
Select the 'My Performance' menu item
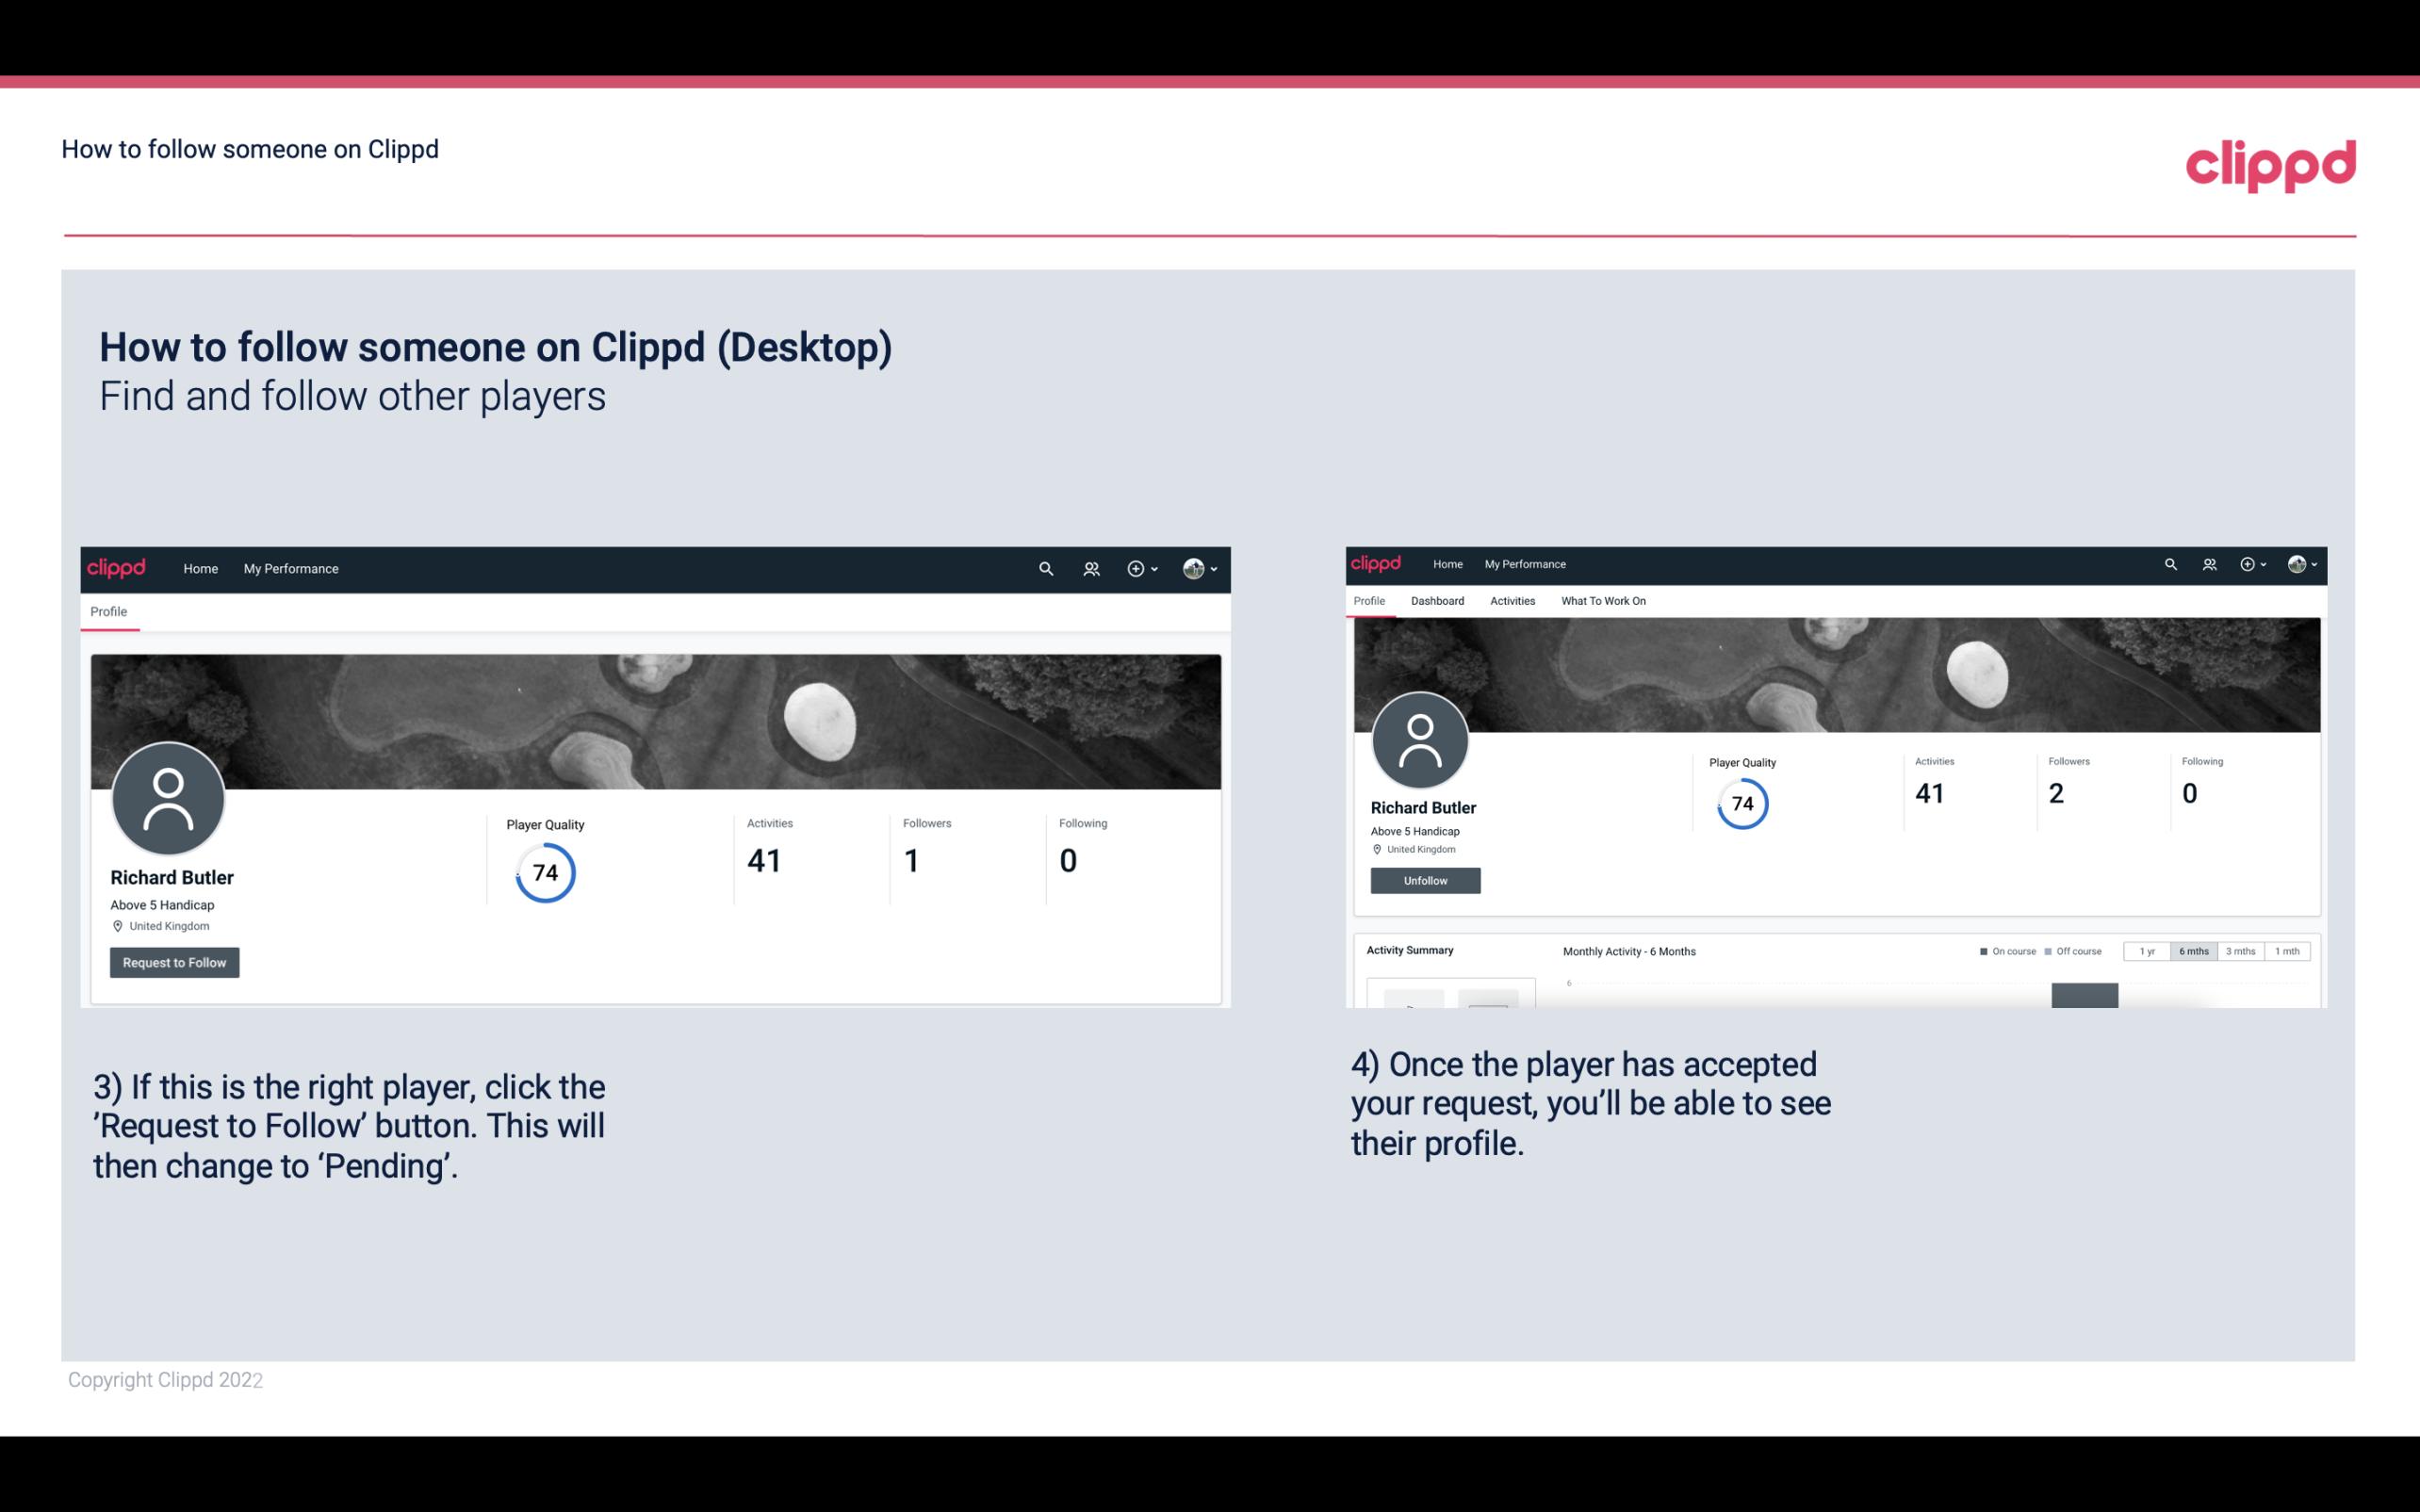point(289,568)
